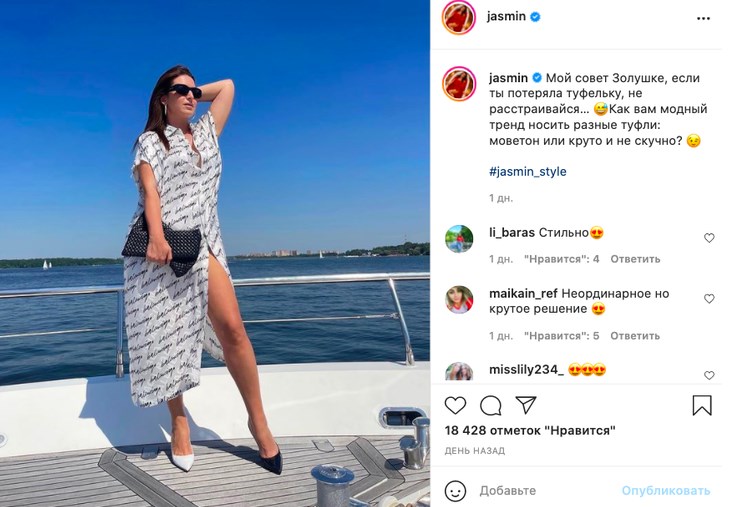Click the #jasmin_style hashtag
The image size is (734, 507).
(x=528, y=171)
